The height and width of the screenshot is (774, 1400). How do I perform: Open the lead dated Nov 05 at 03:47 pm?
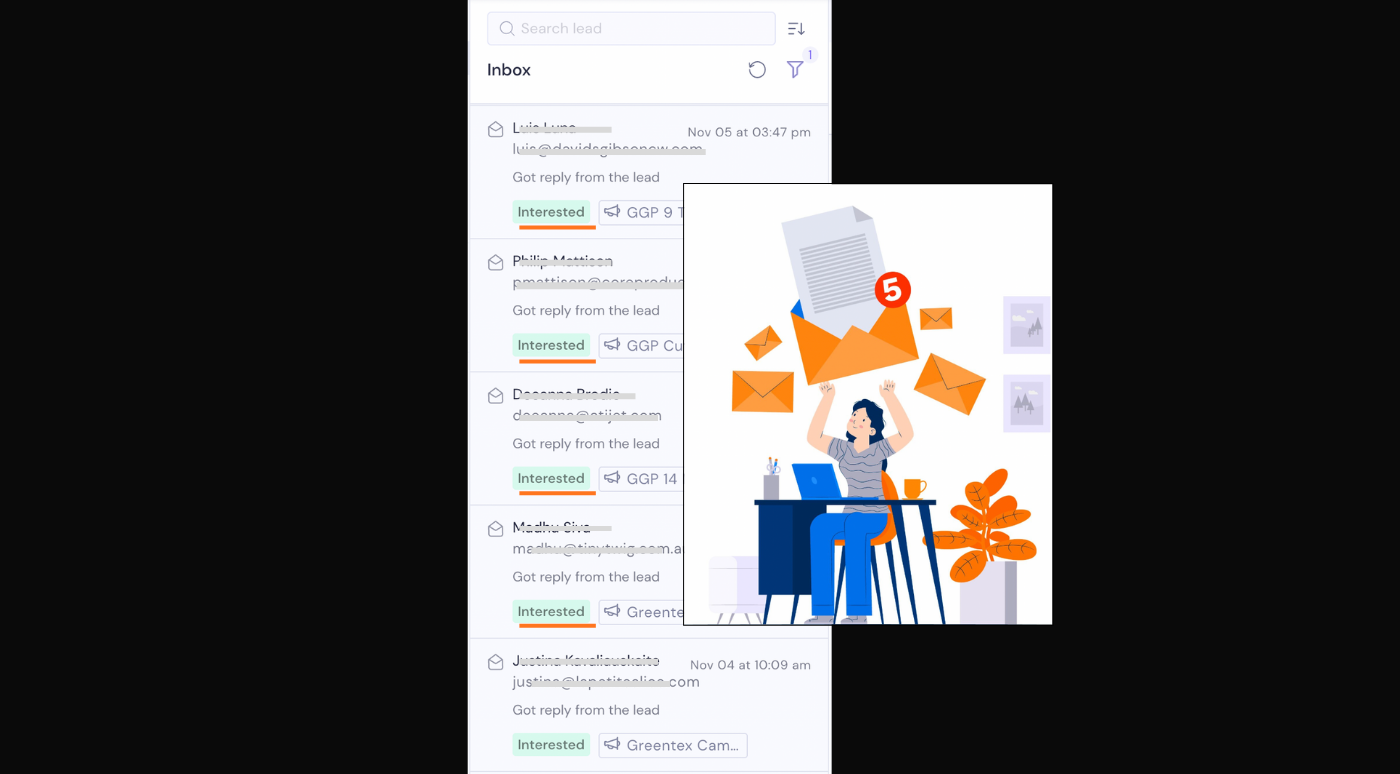650,172
